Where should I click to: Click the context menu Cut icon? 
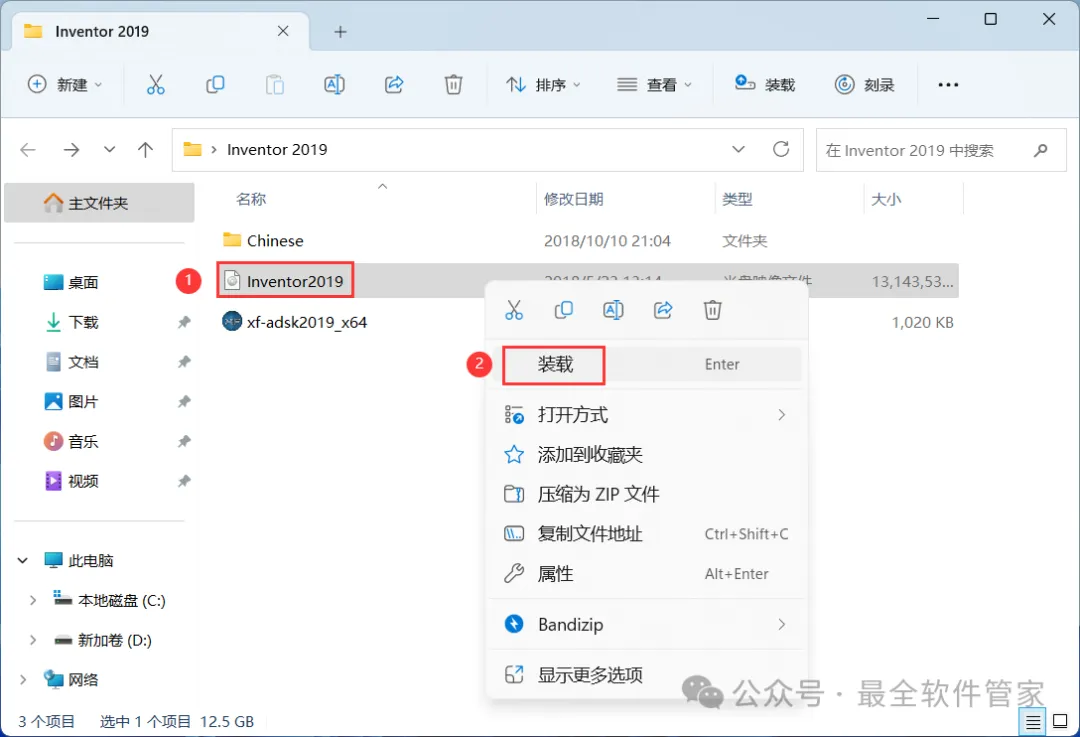514,310
